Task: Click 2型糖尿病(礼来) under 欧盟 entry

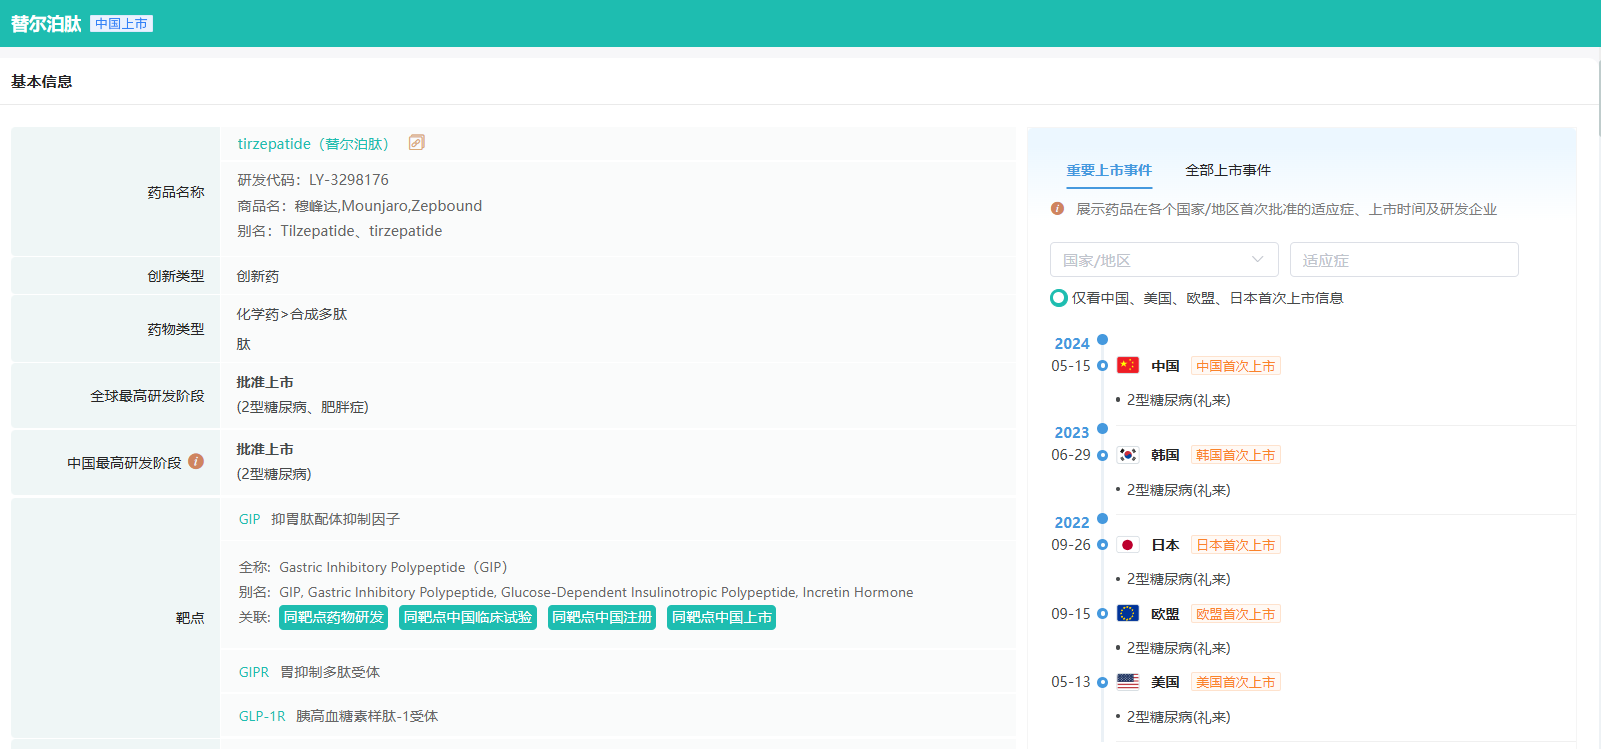Action: (1179, 648)
